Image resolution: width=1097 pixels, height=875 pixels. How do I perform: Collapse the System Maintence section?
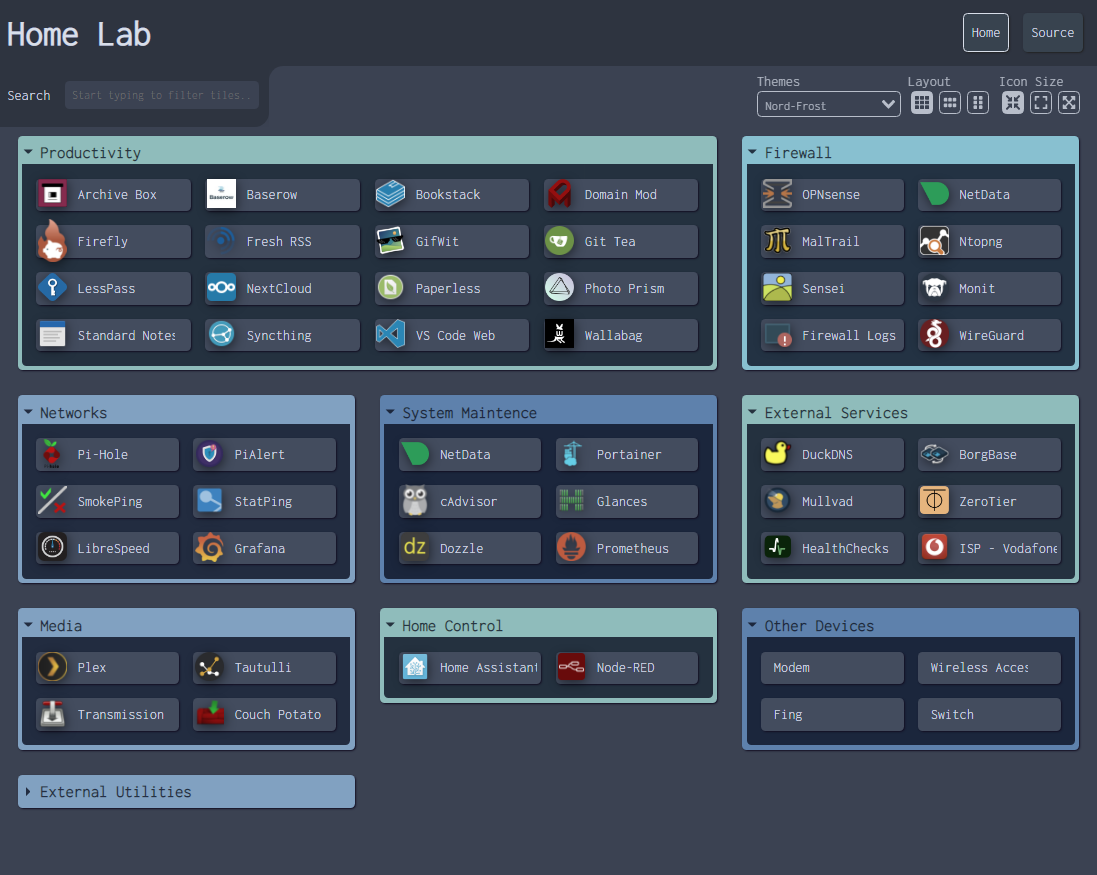[548, 413]
